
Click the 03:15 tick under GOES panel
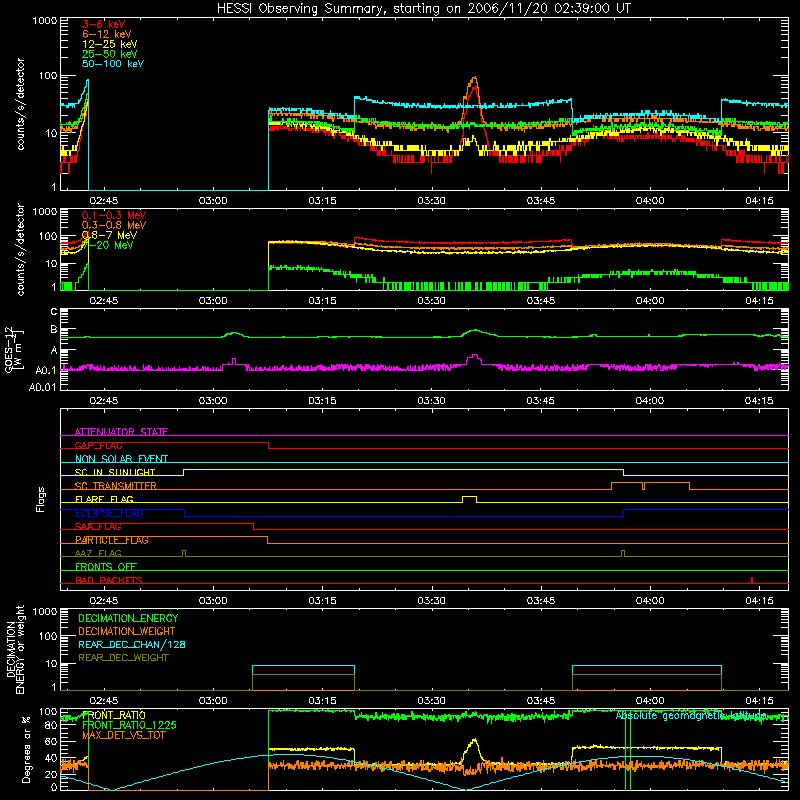322,401
